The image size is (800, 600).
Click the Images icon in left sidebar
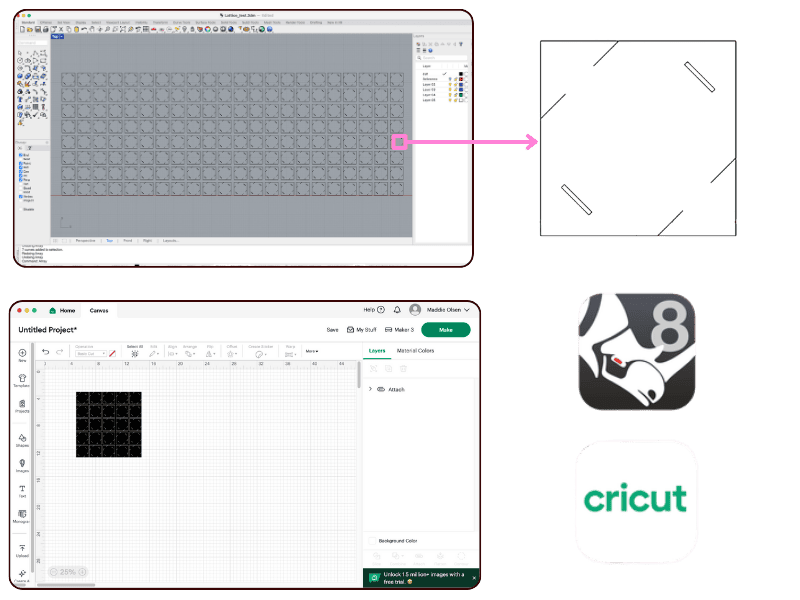[x=22, y=465]
